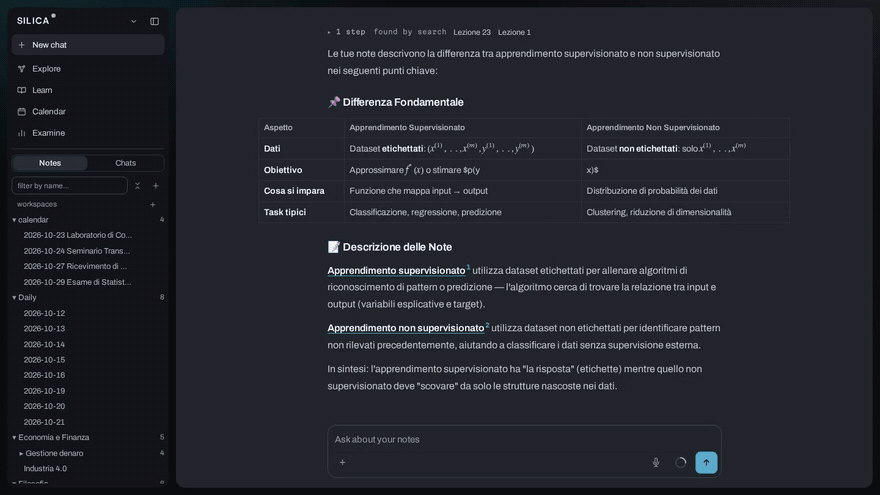Open the Apprendimento supervisionato link
Image resolution: width=880 pixels, height=495 pixels.
[396, 271]
